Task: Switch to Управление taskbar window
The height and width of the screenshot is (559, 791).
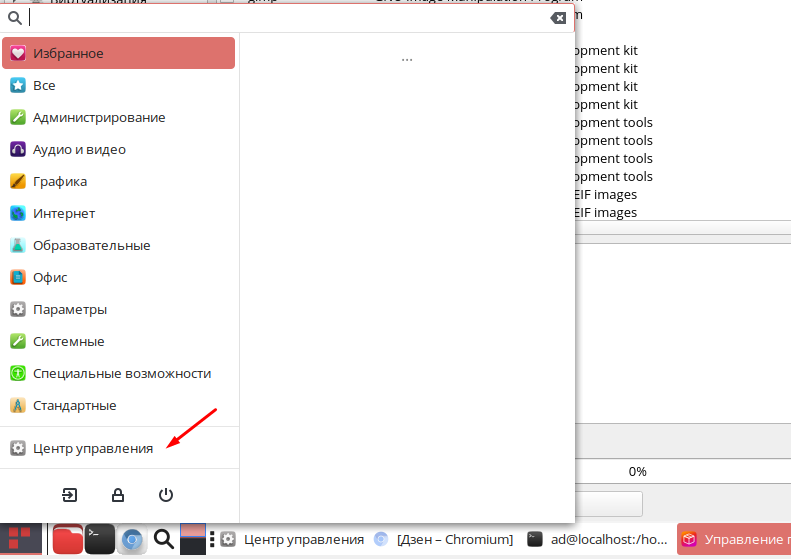Action: (734, 539)
